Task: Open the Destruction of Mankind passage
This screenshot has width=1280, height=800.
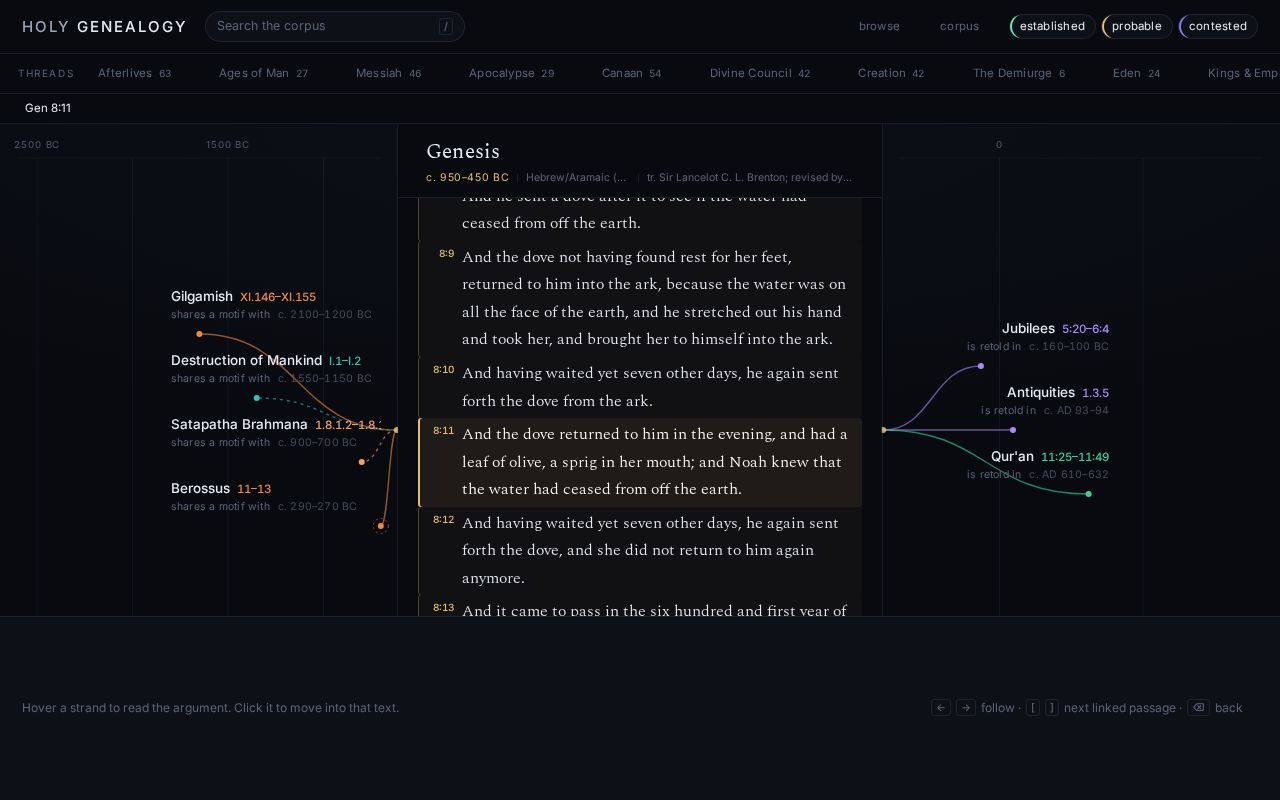Action: 271,368
